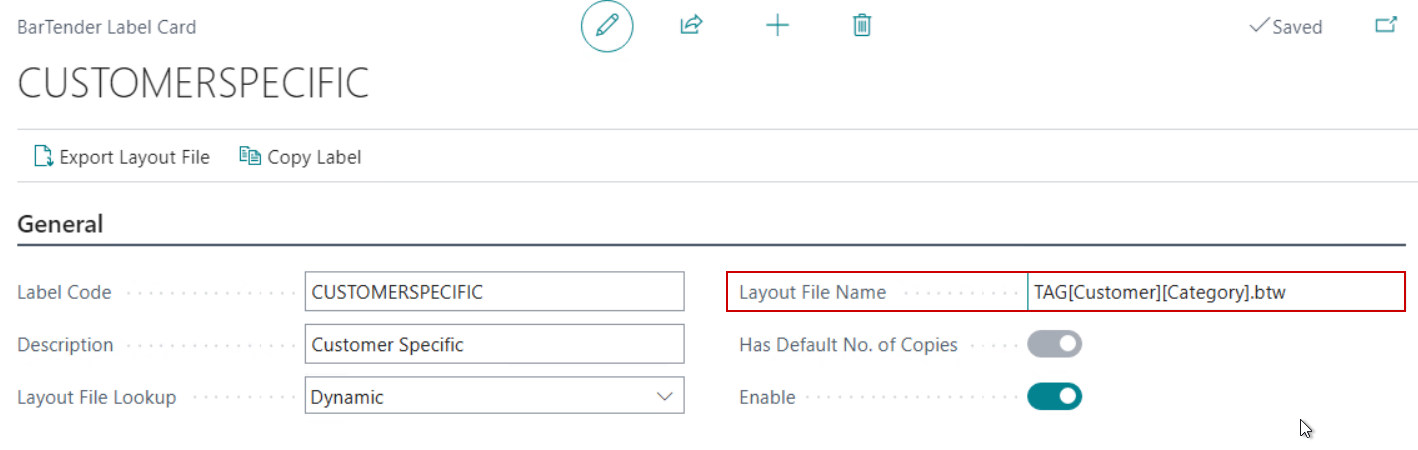Click the Layout File Name field
This screenshot has height=450, width=1418.
click(x=1216, y=293)
